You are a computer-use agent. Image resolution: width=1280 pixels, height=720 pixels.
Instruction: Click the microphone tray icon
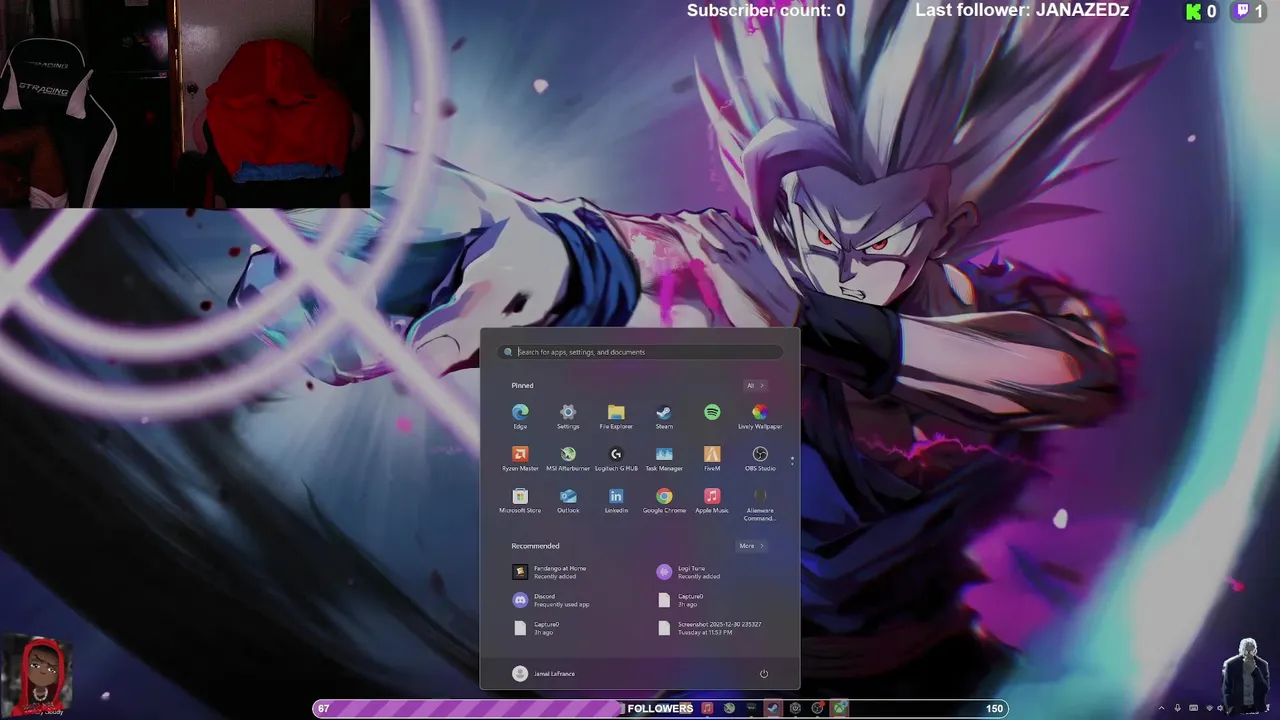click(x=1177, y=708)
